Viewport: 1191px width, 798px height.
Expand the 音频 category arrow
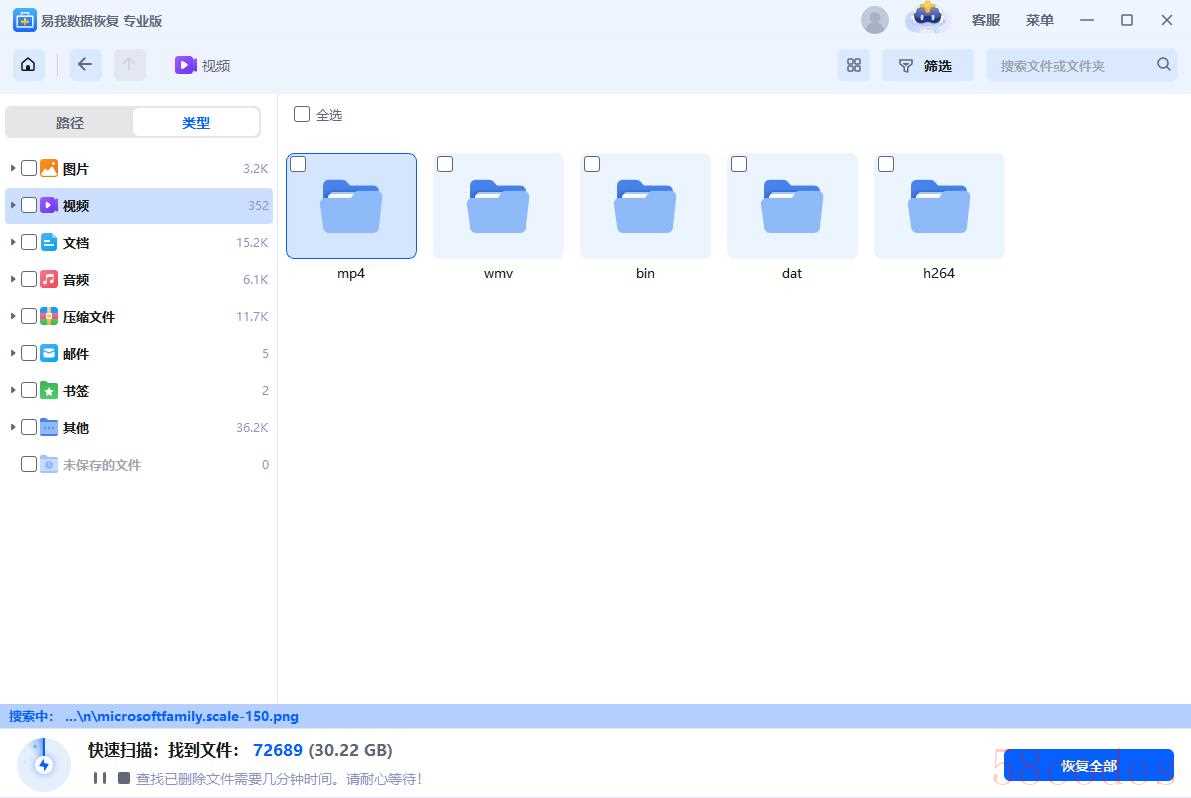(13, 279)
